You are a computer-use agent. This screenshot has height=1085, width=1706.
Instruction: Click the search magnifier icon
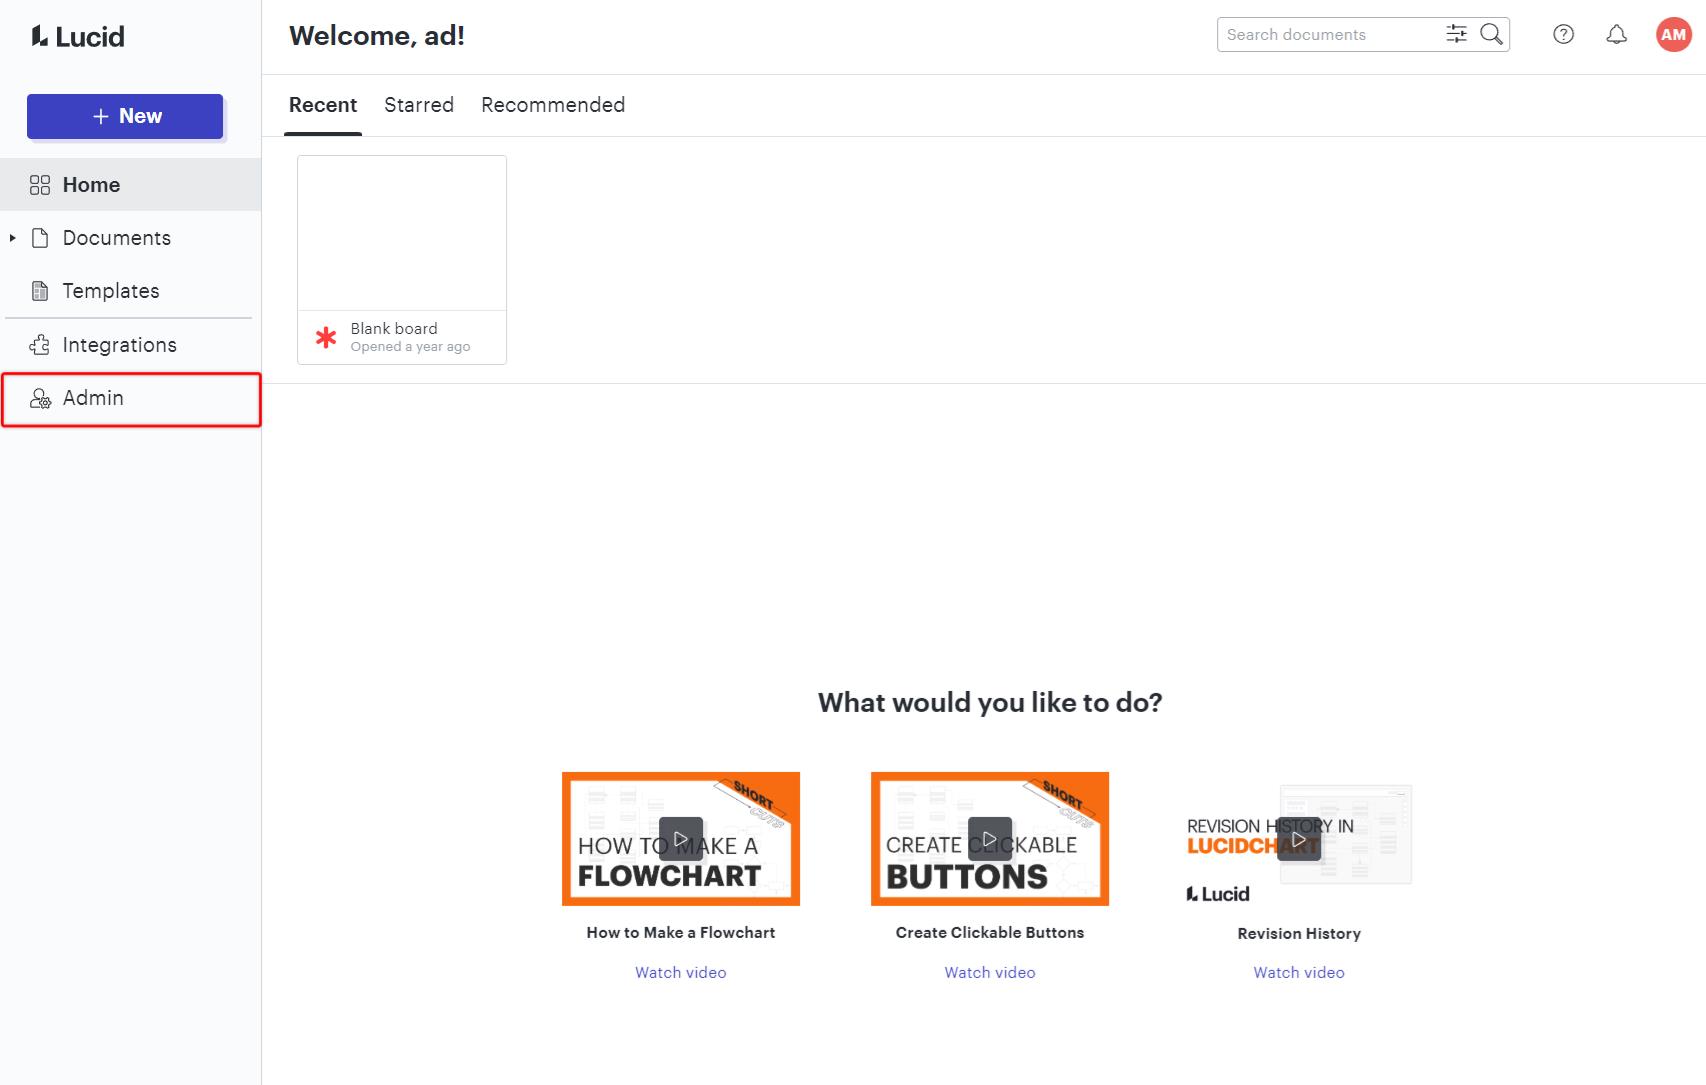click(1490, 34)
